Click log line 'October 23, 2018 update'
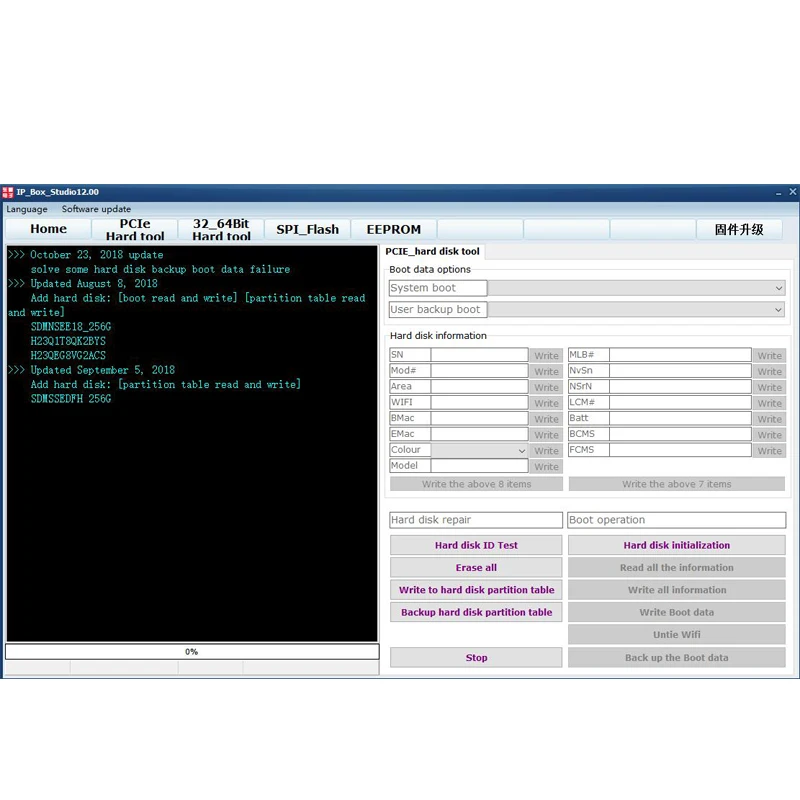800x800 pixels. click(x=96, y=255)
